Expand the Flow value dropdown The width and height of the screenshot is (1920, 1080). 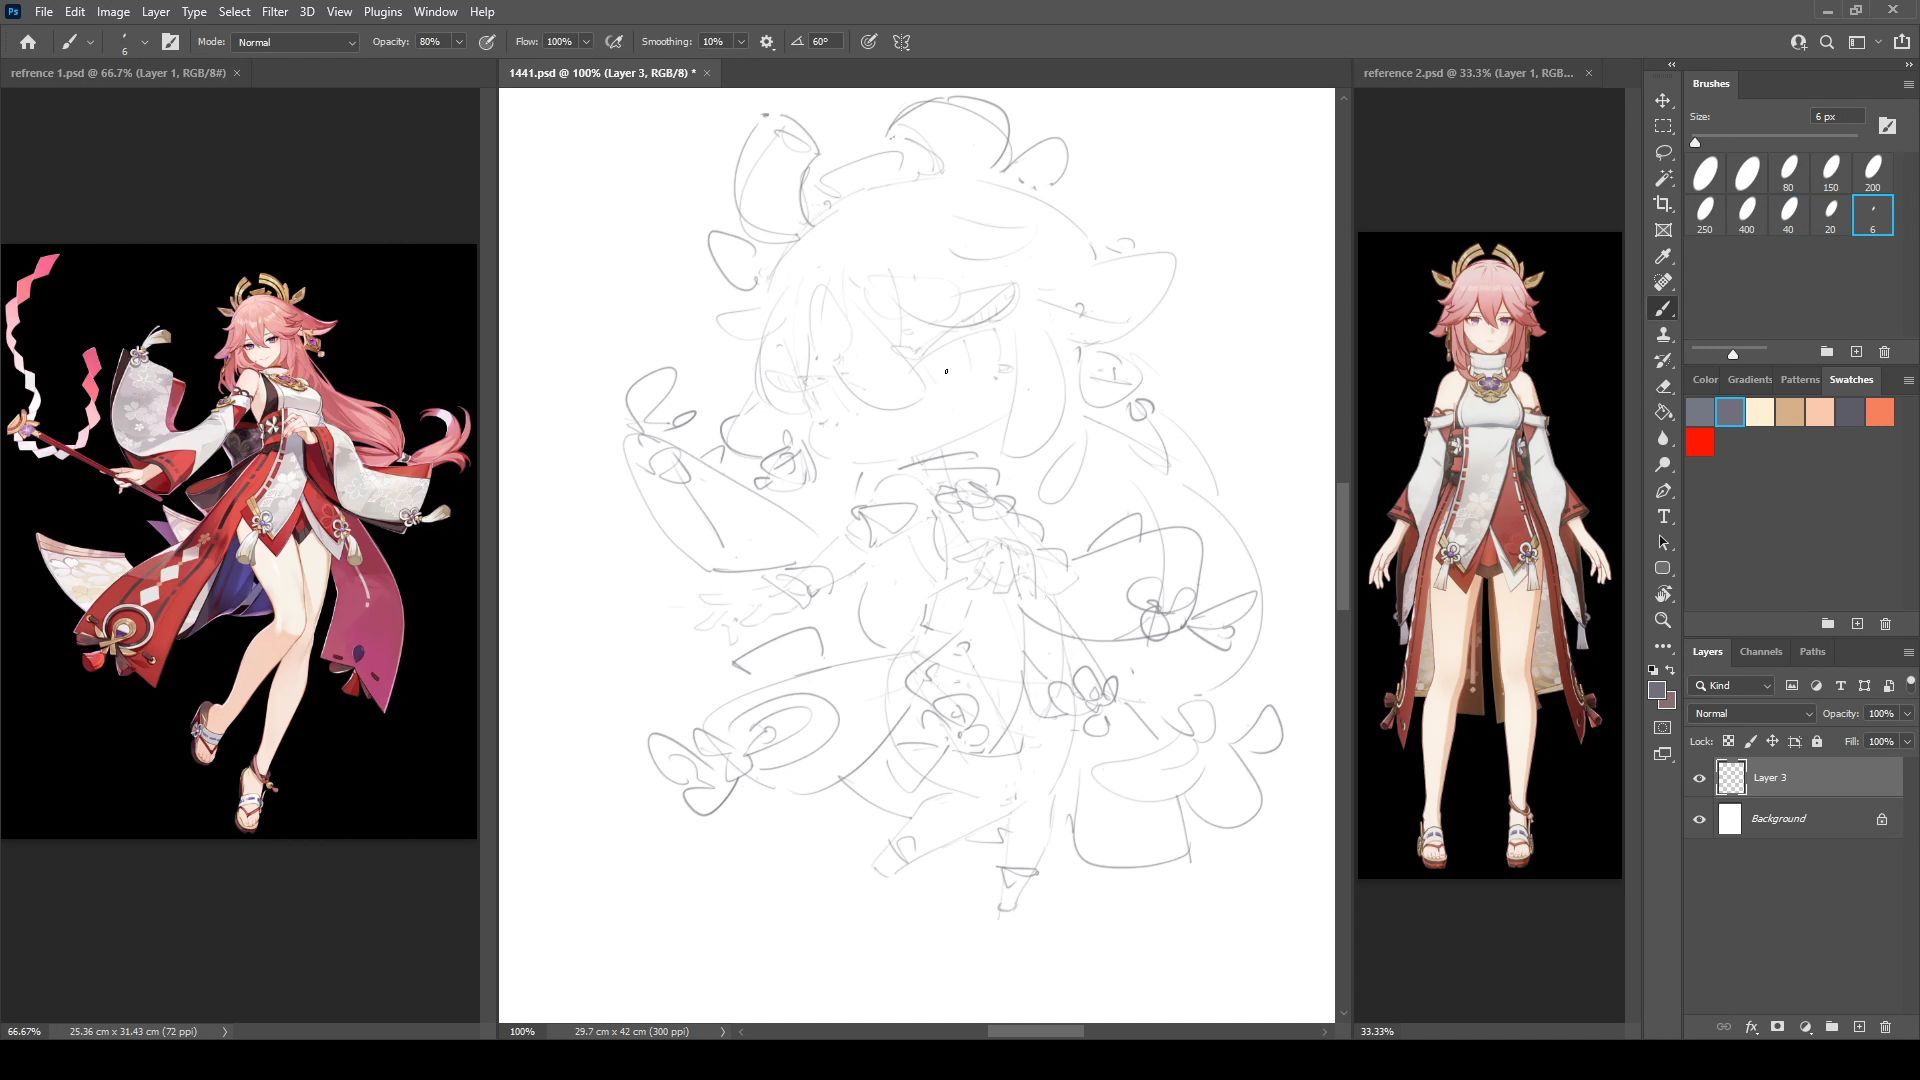point(586,42)
